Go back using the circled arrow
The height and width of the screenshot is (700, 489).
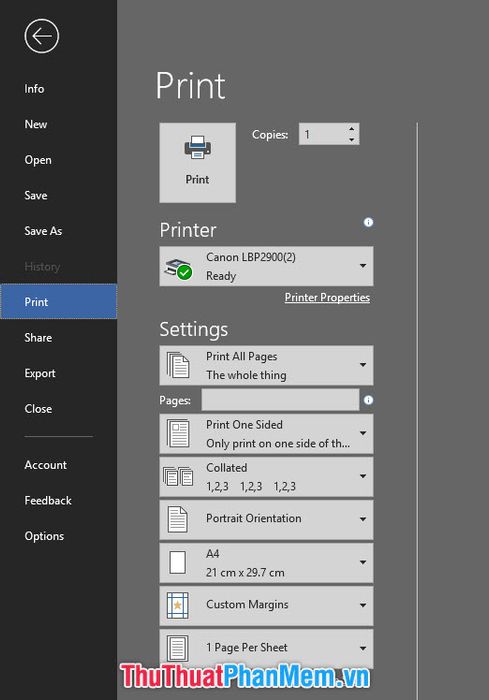pos(42,36)
